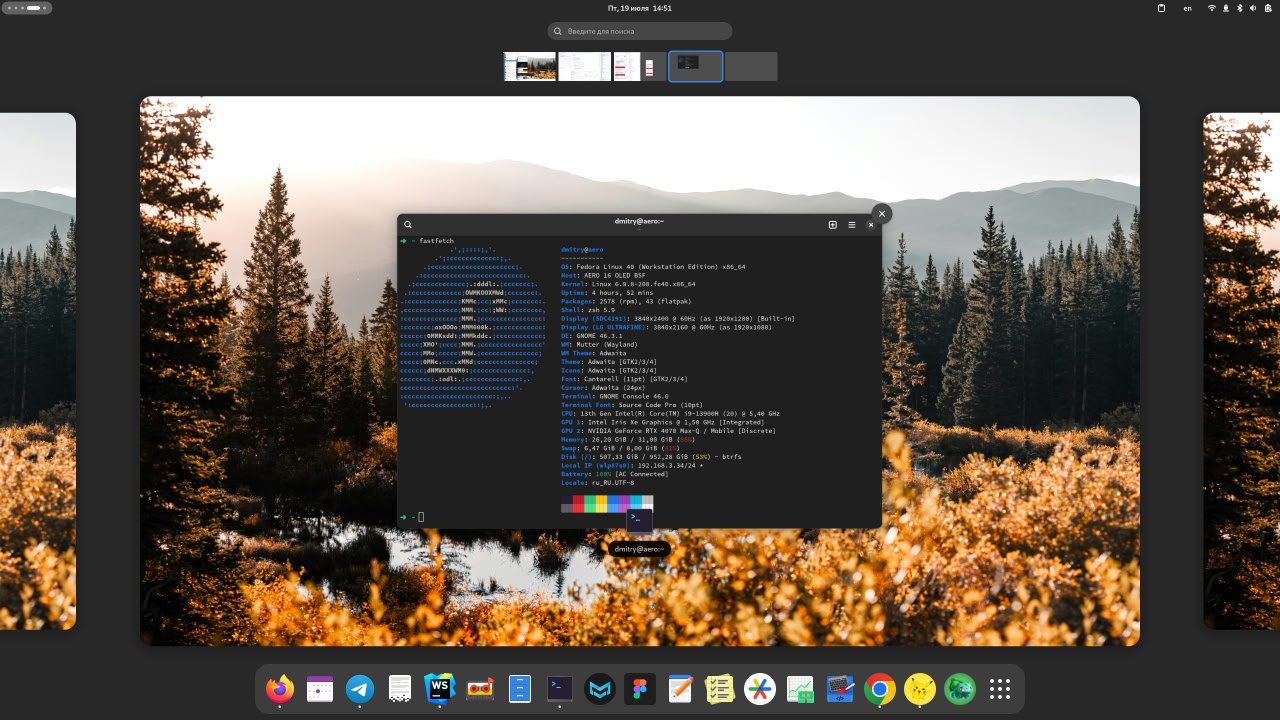Viewport: 1280px width, 720px height.
Task: Click the 'dmitry@aero:~' terminal title bar text
Action: point(639,221)
